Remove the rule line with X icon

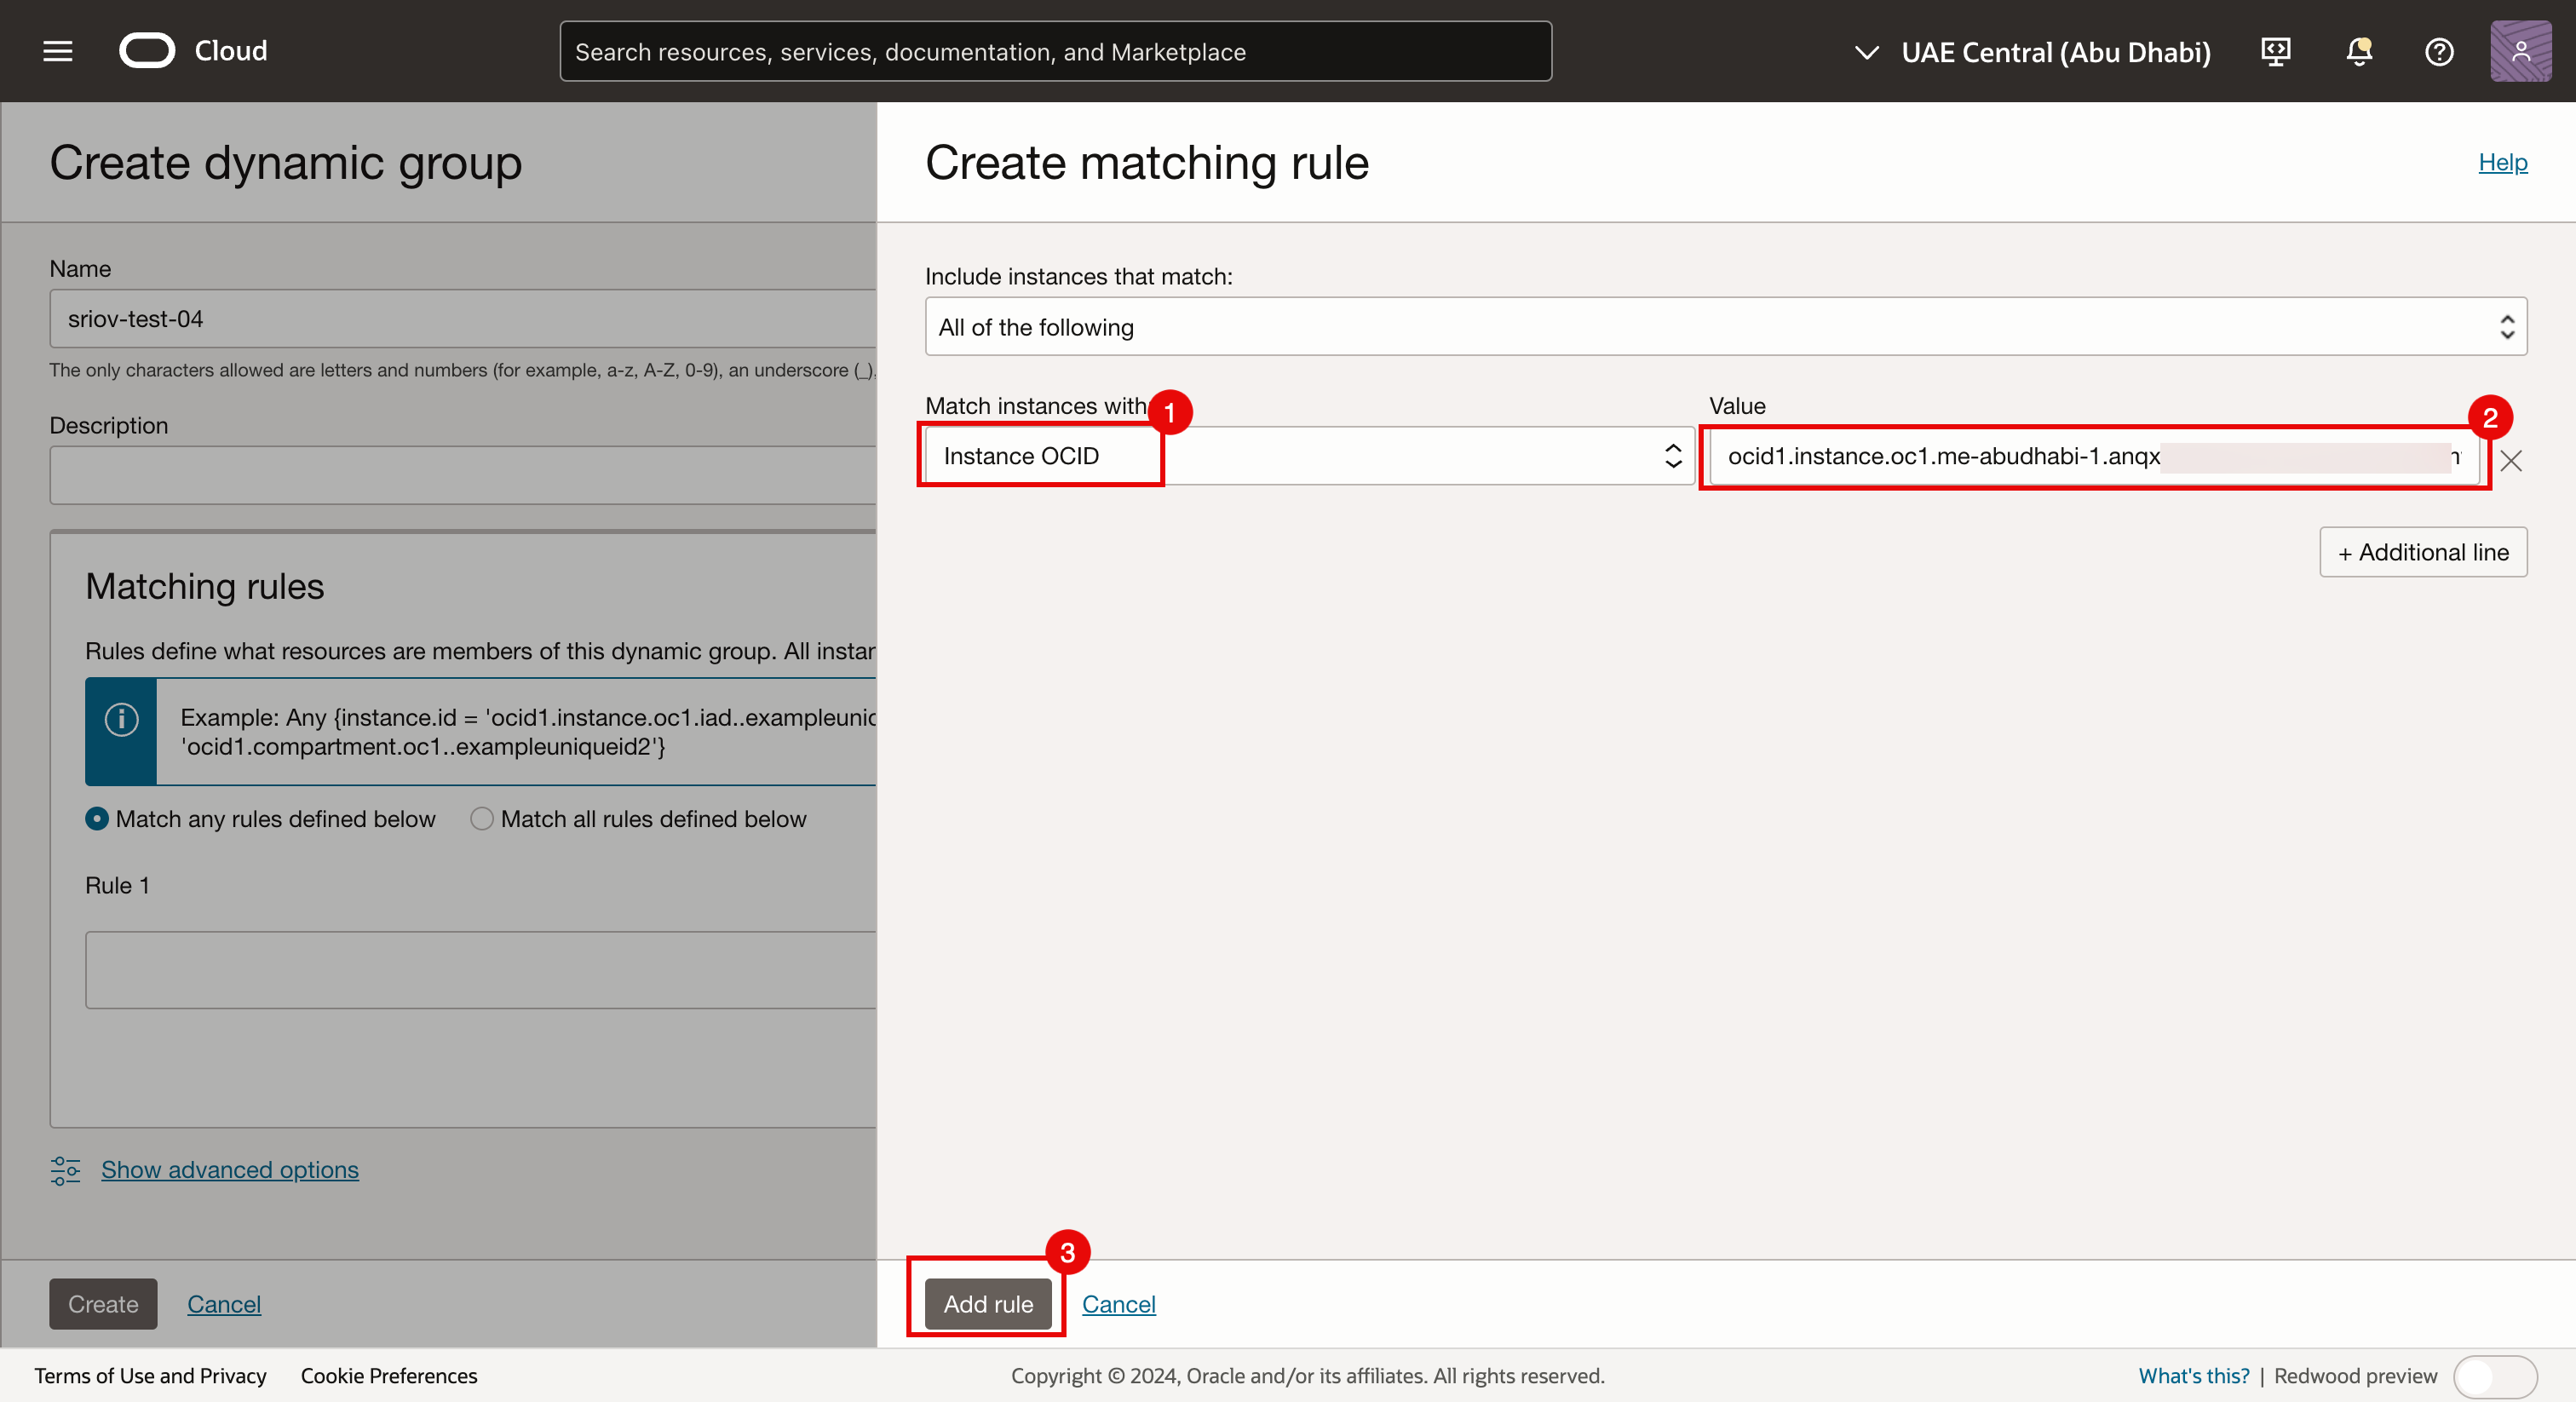coord(2511,460)
